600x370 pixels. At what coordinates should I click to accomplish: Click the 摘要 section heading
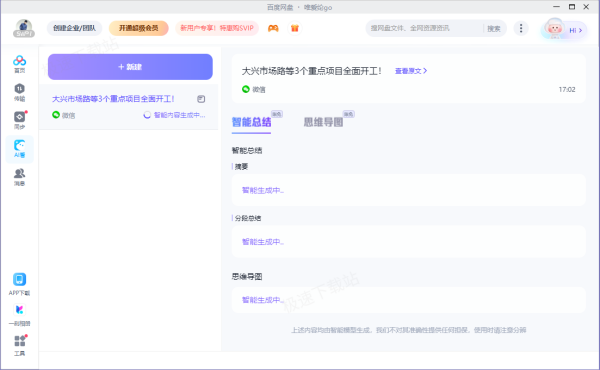pyautogui.click(x=241, y=166)
